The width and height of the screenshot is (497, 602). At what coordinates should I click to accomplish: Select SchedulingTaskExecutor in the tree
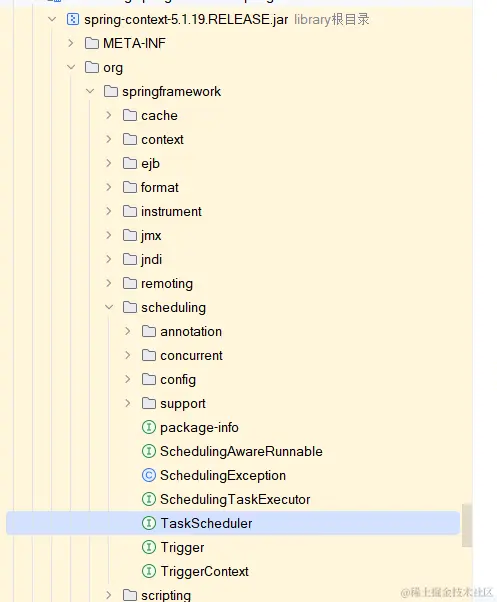pos(235,499)
